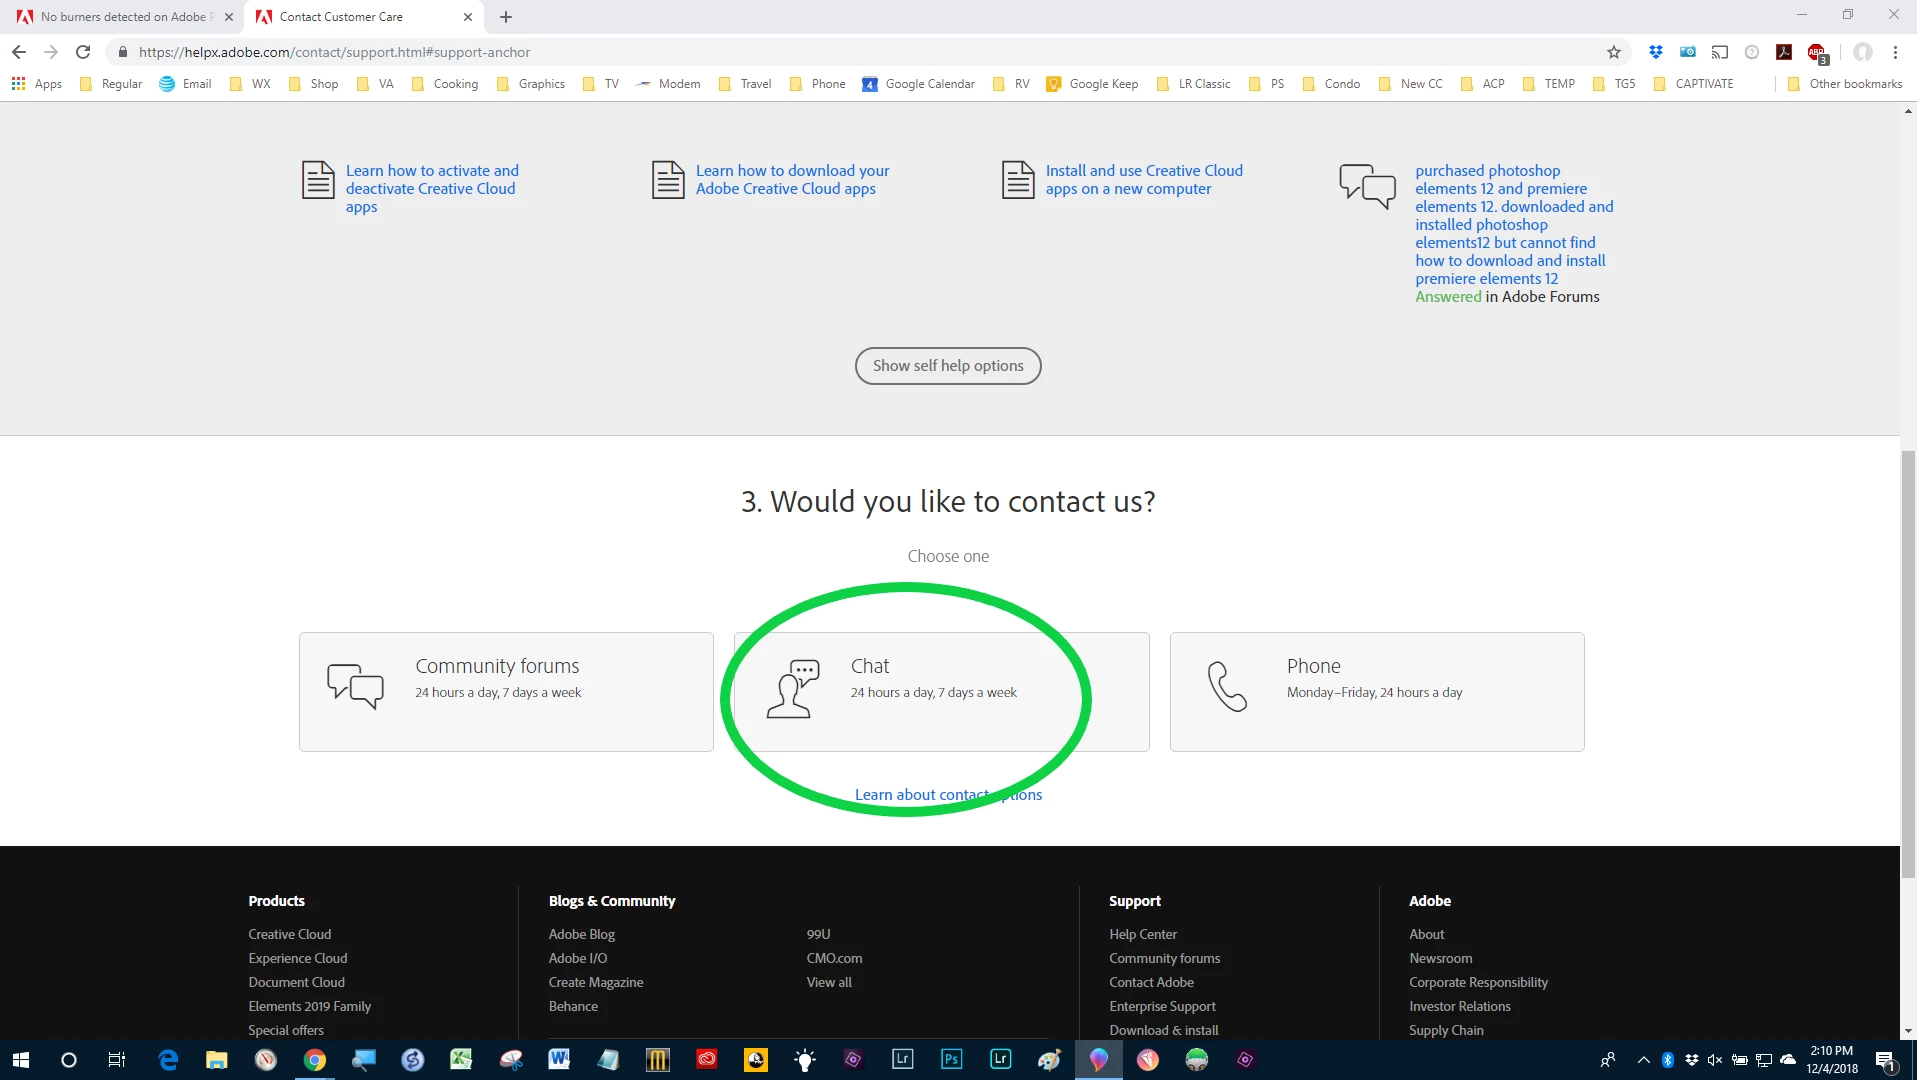The height and width of the screenshot is (1080, 1917).
Task: Open the Email bookmark
Action: tap(185, 84)
